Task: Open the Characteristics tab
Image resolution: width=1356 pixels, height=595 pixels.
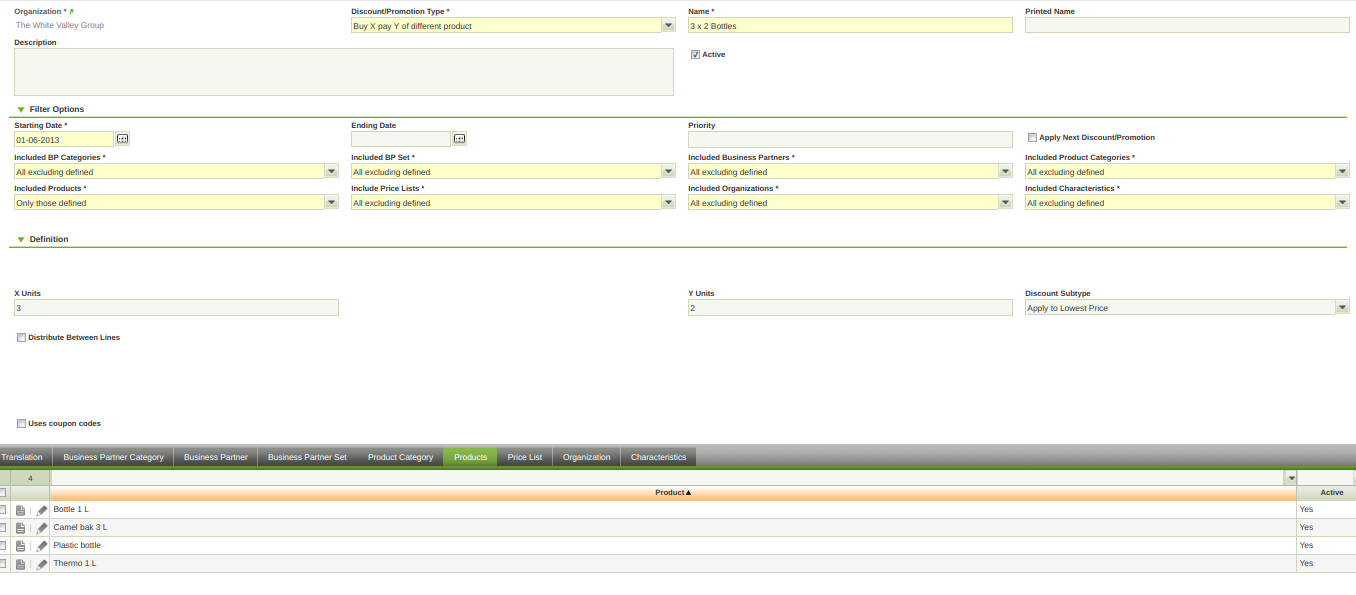Action: 658,457
